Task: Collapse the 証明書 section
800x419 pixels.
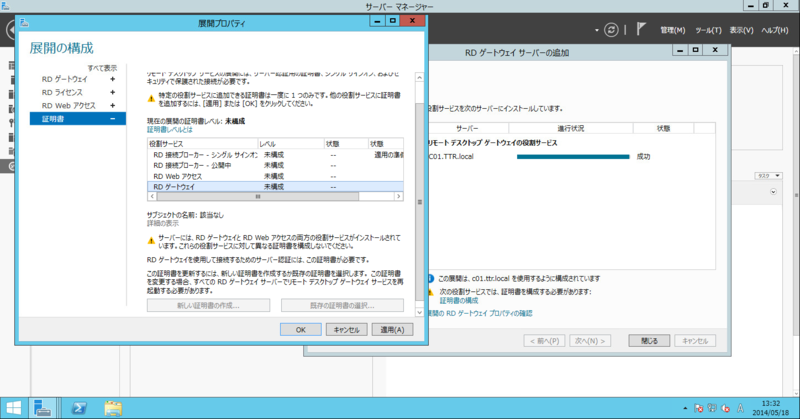Action: point(112,119)
